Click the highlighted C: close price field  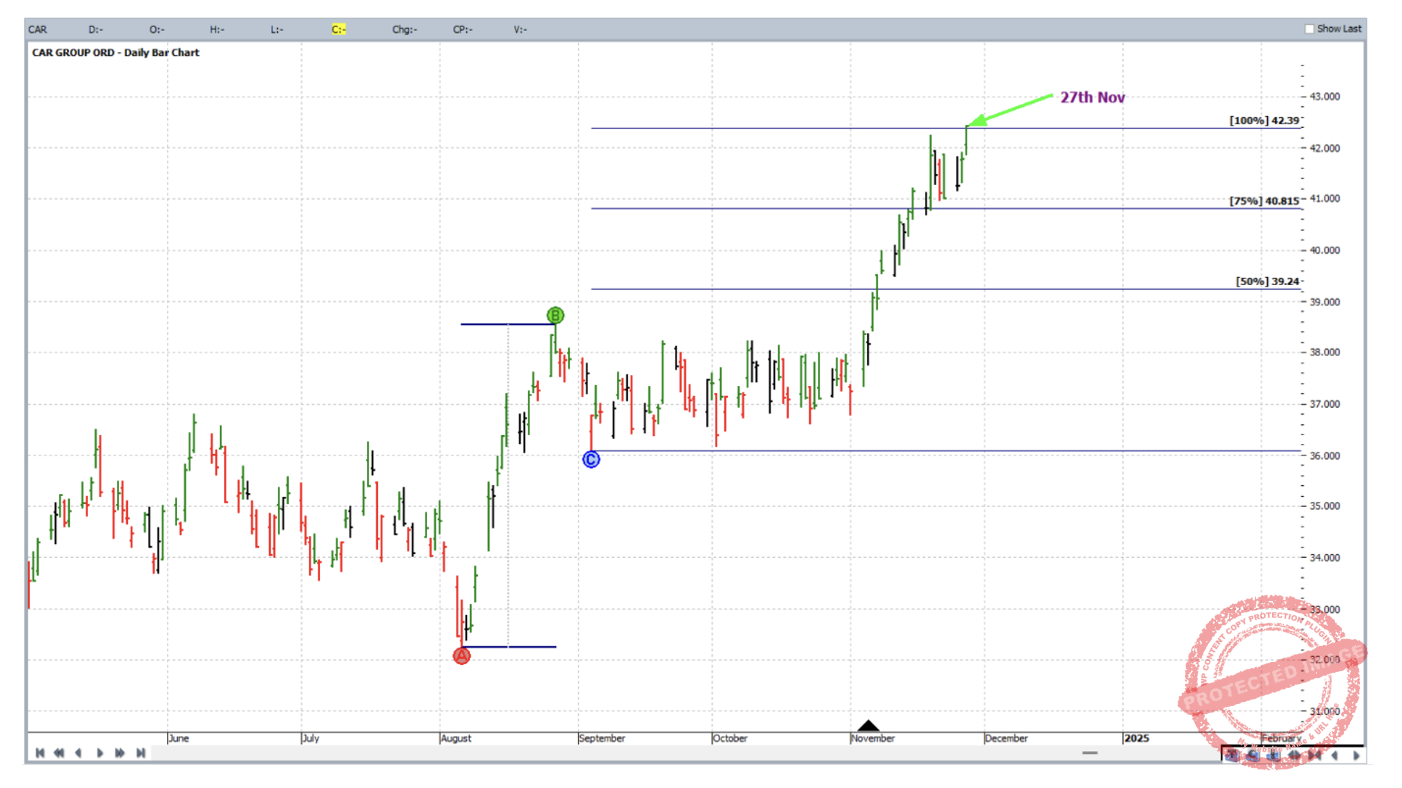click(339, 29)
